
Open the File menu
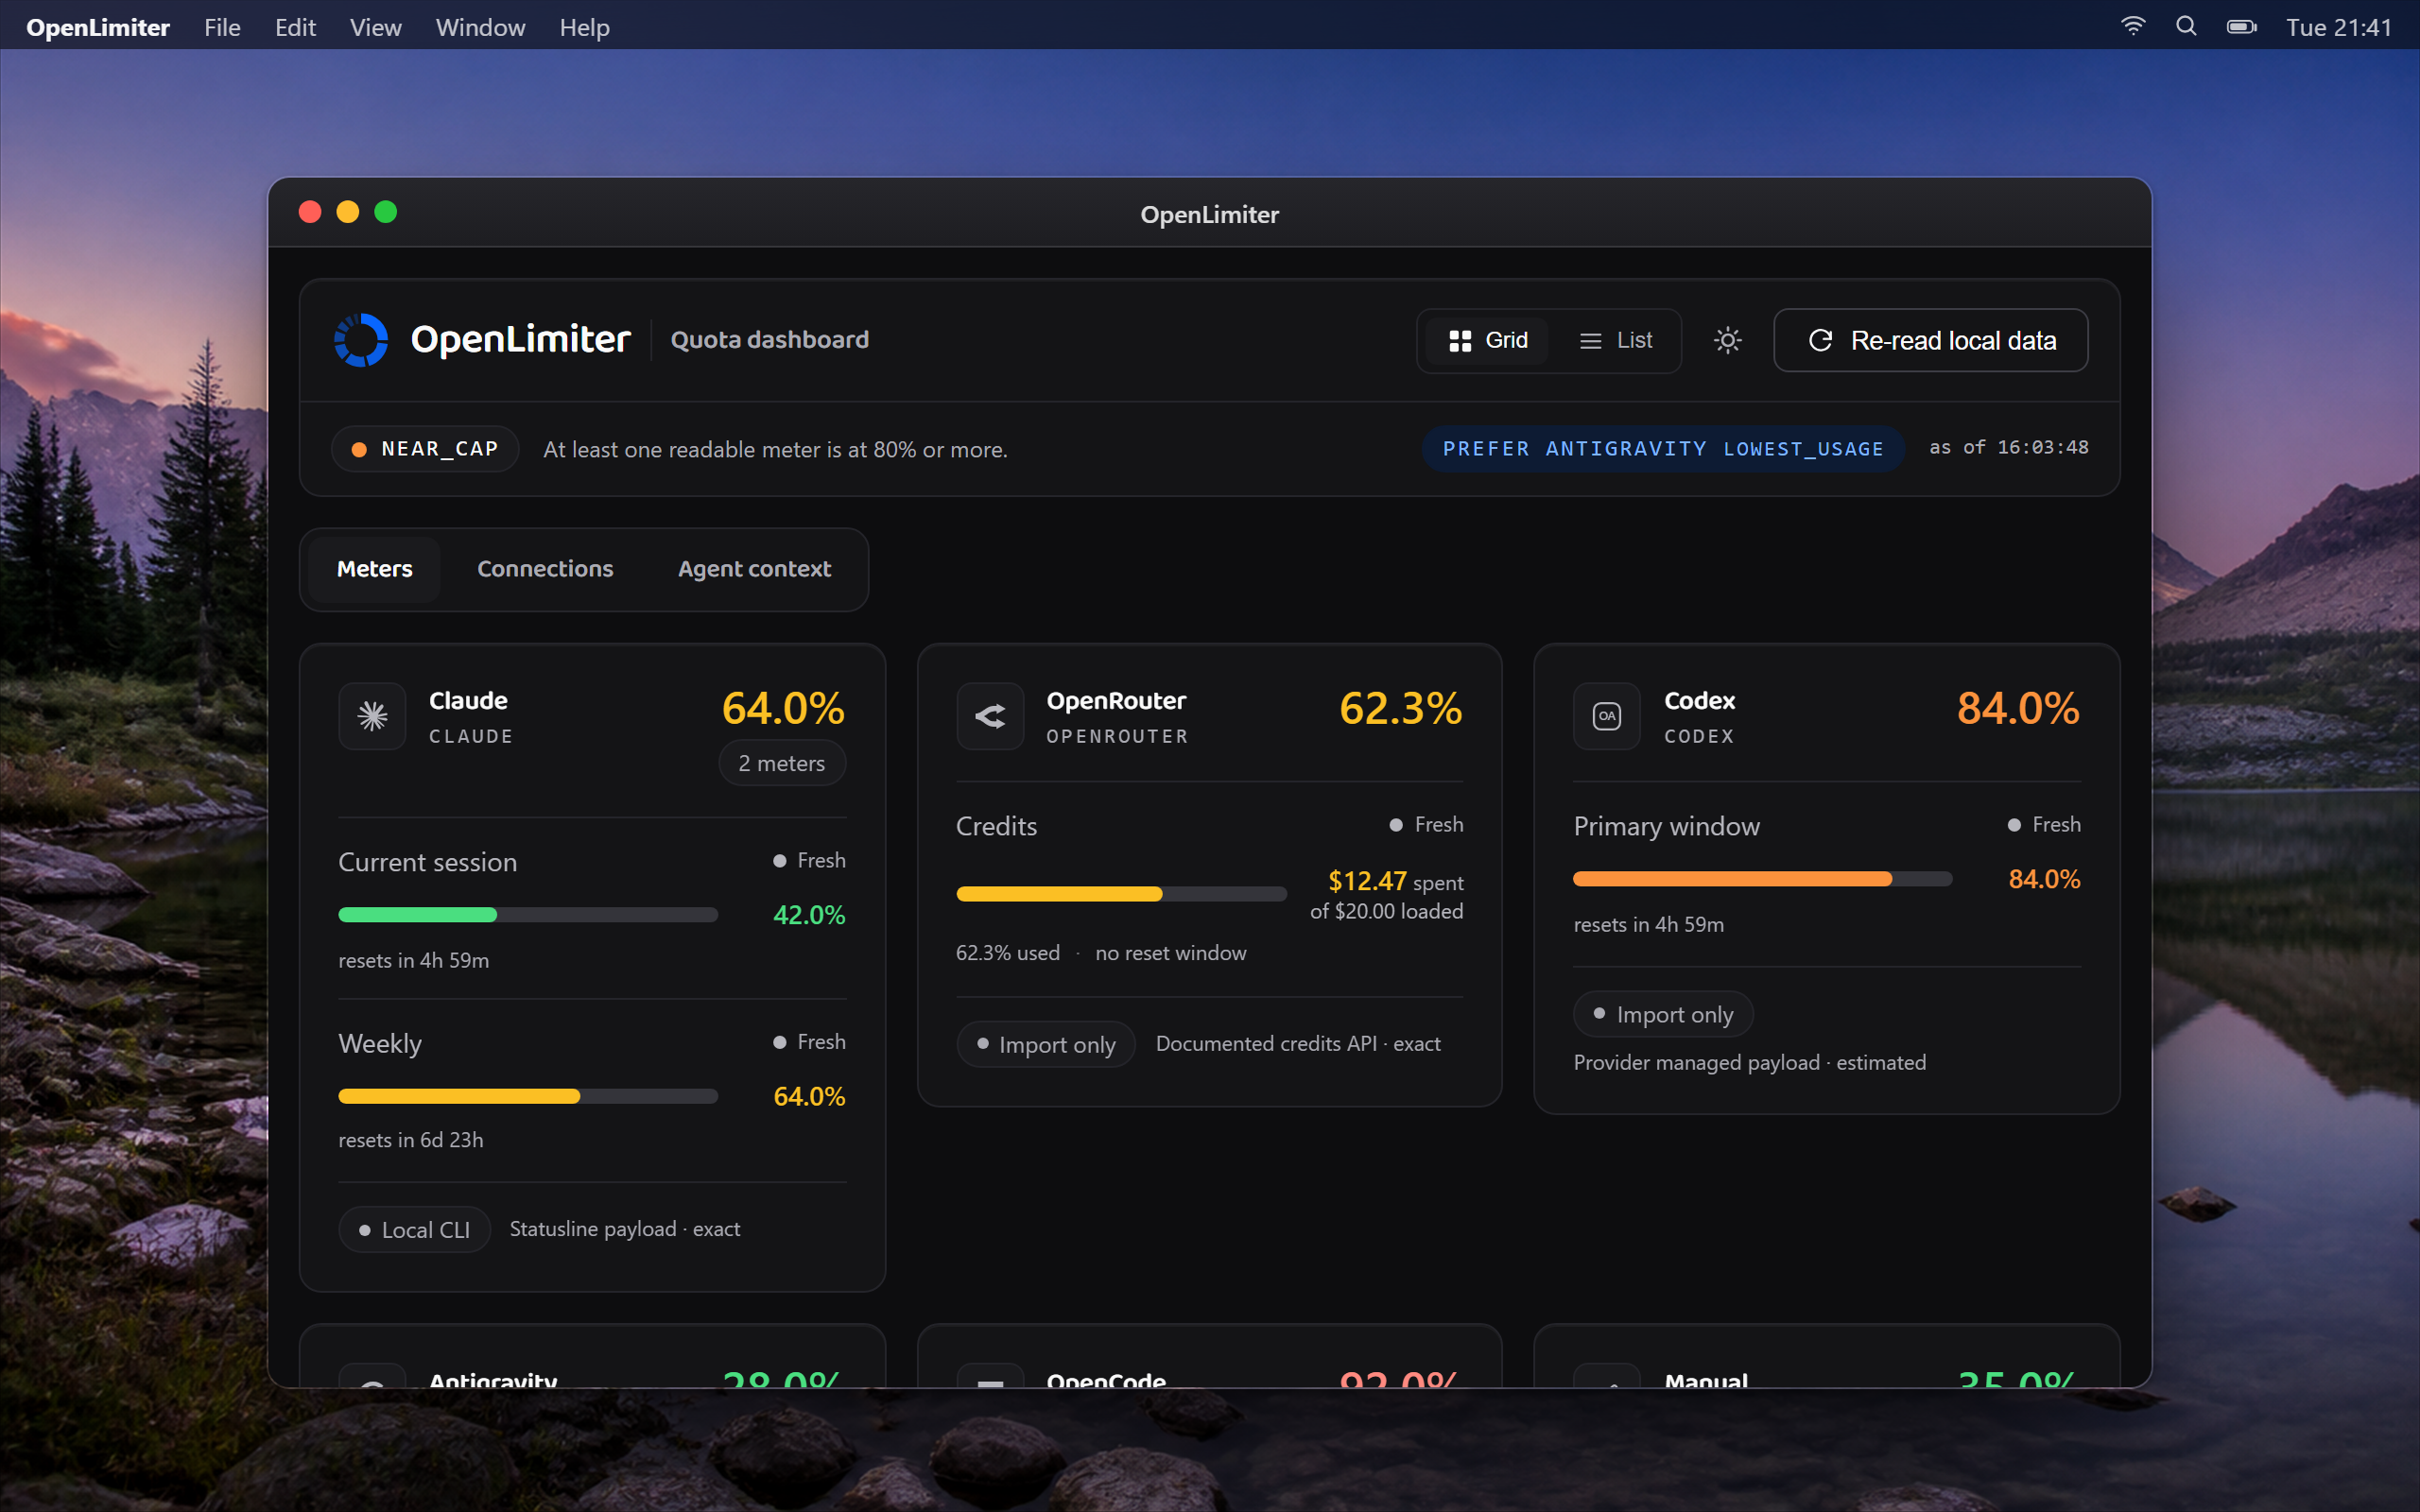pos(222,27)
